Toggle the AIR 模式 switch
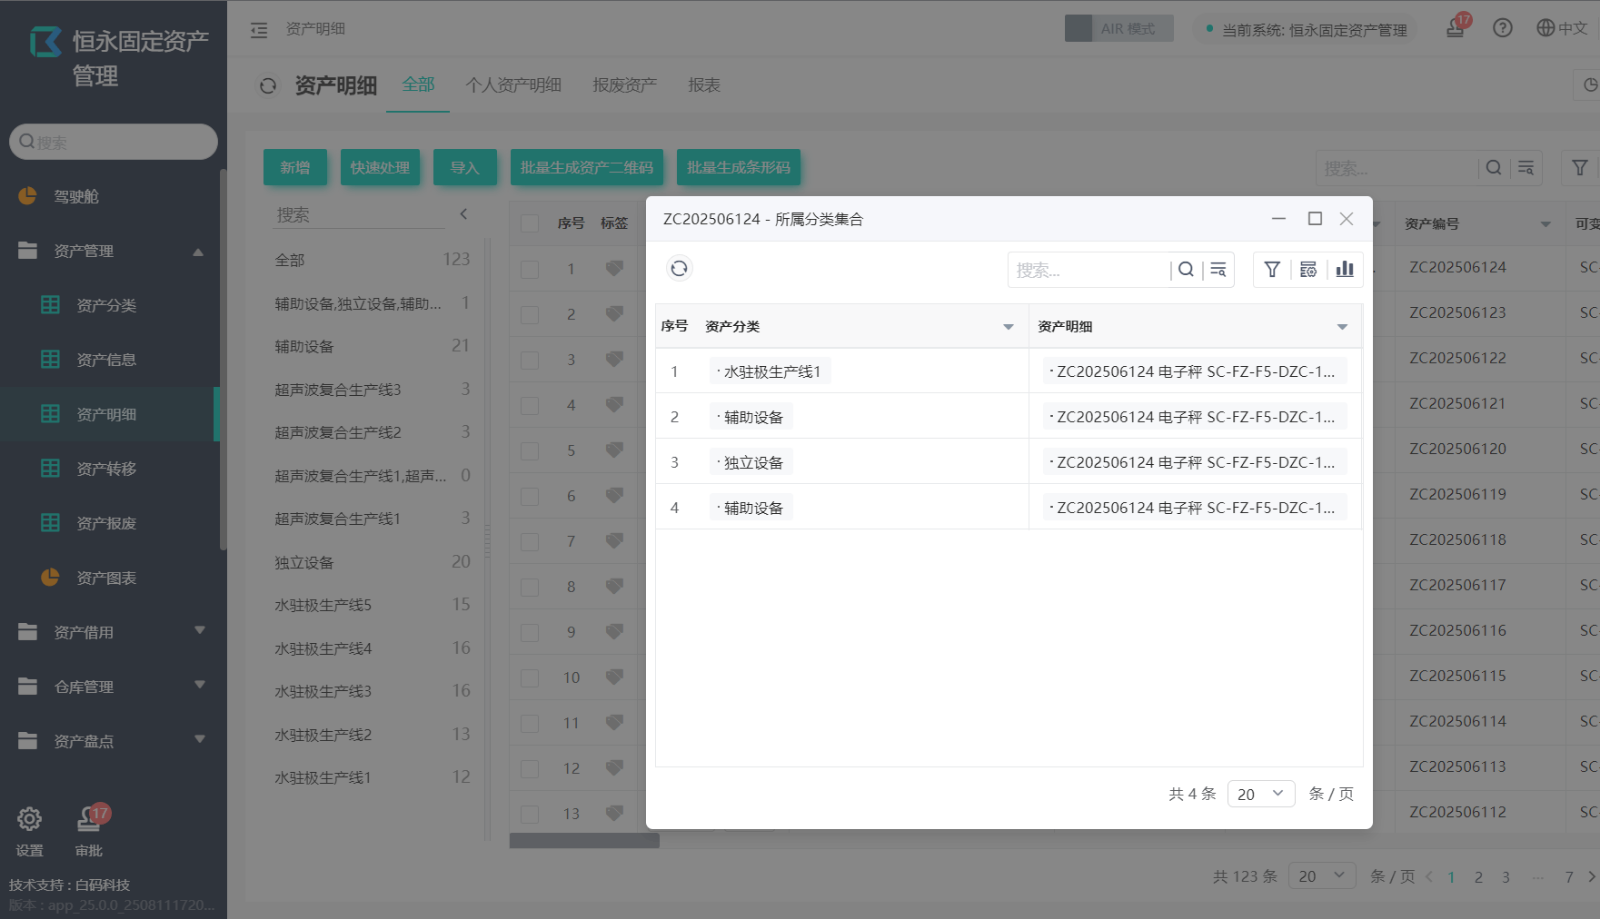This screenshot has width=1600, height=919. point(1118,29)
